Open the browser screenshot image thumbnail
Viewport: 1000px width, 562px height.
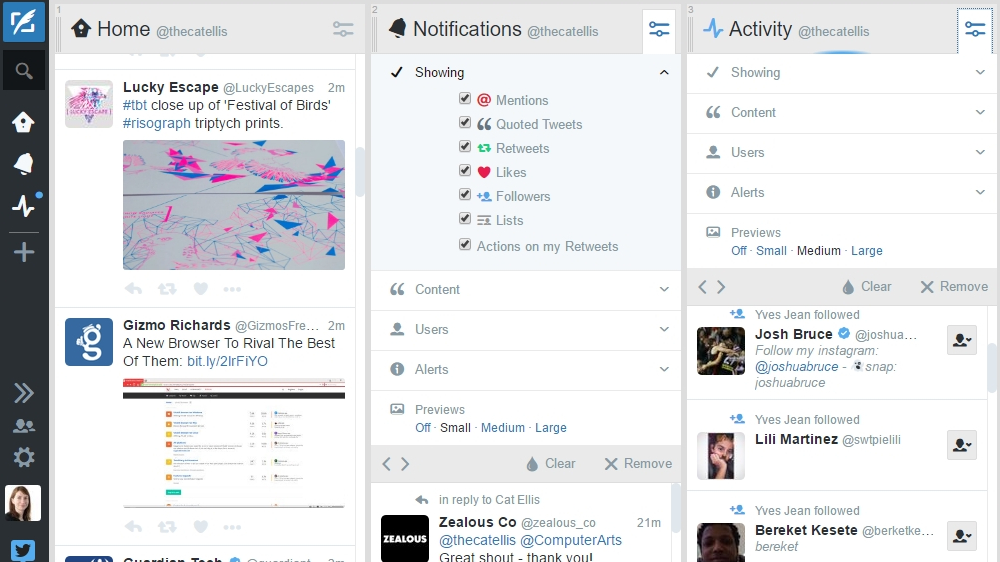(x=234, y=443)
